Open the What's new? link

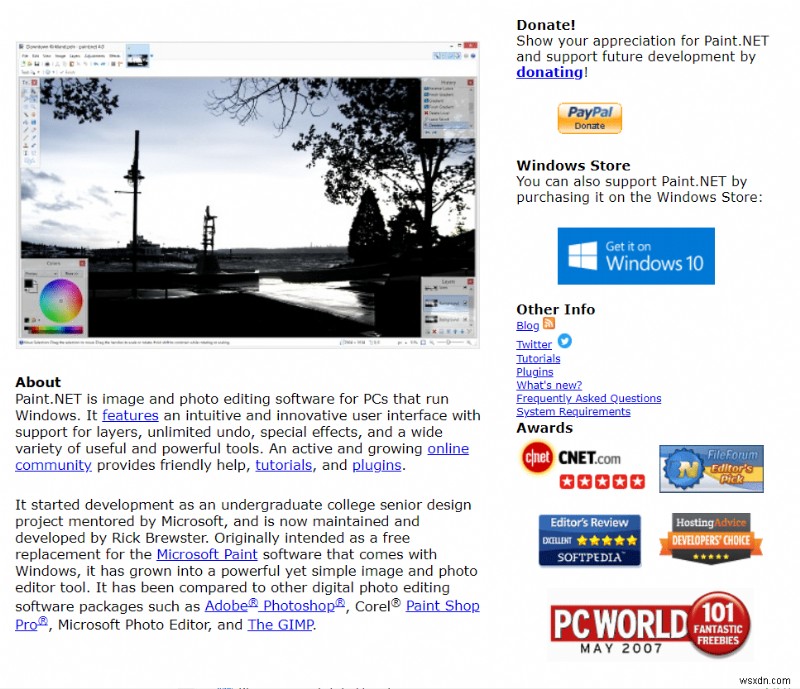(x=549, y=385)
